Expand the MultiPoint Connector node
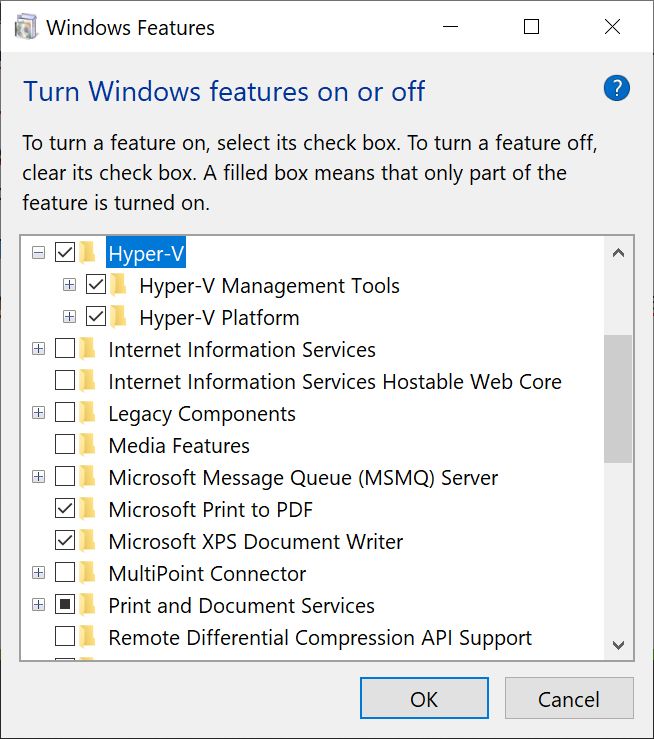The height and width of the screenshot is (739, 654). [38, 573]
